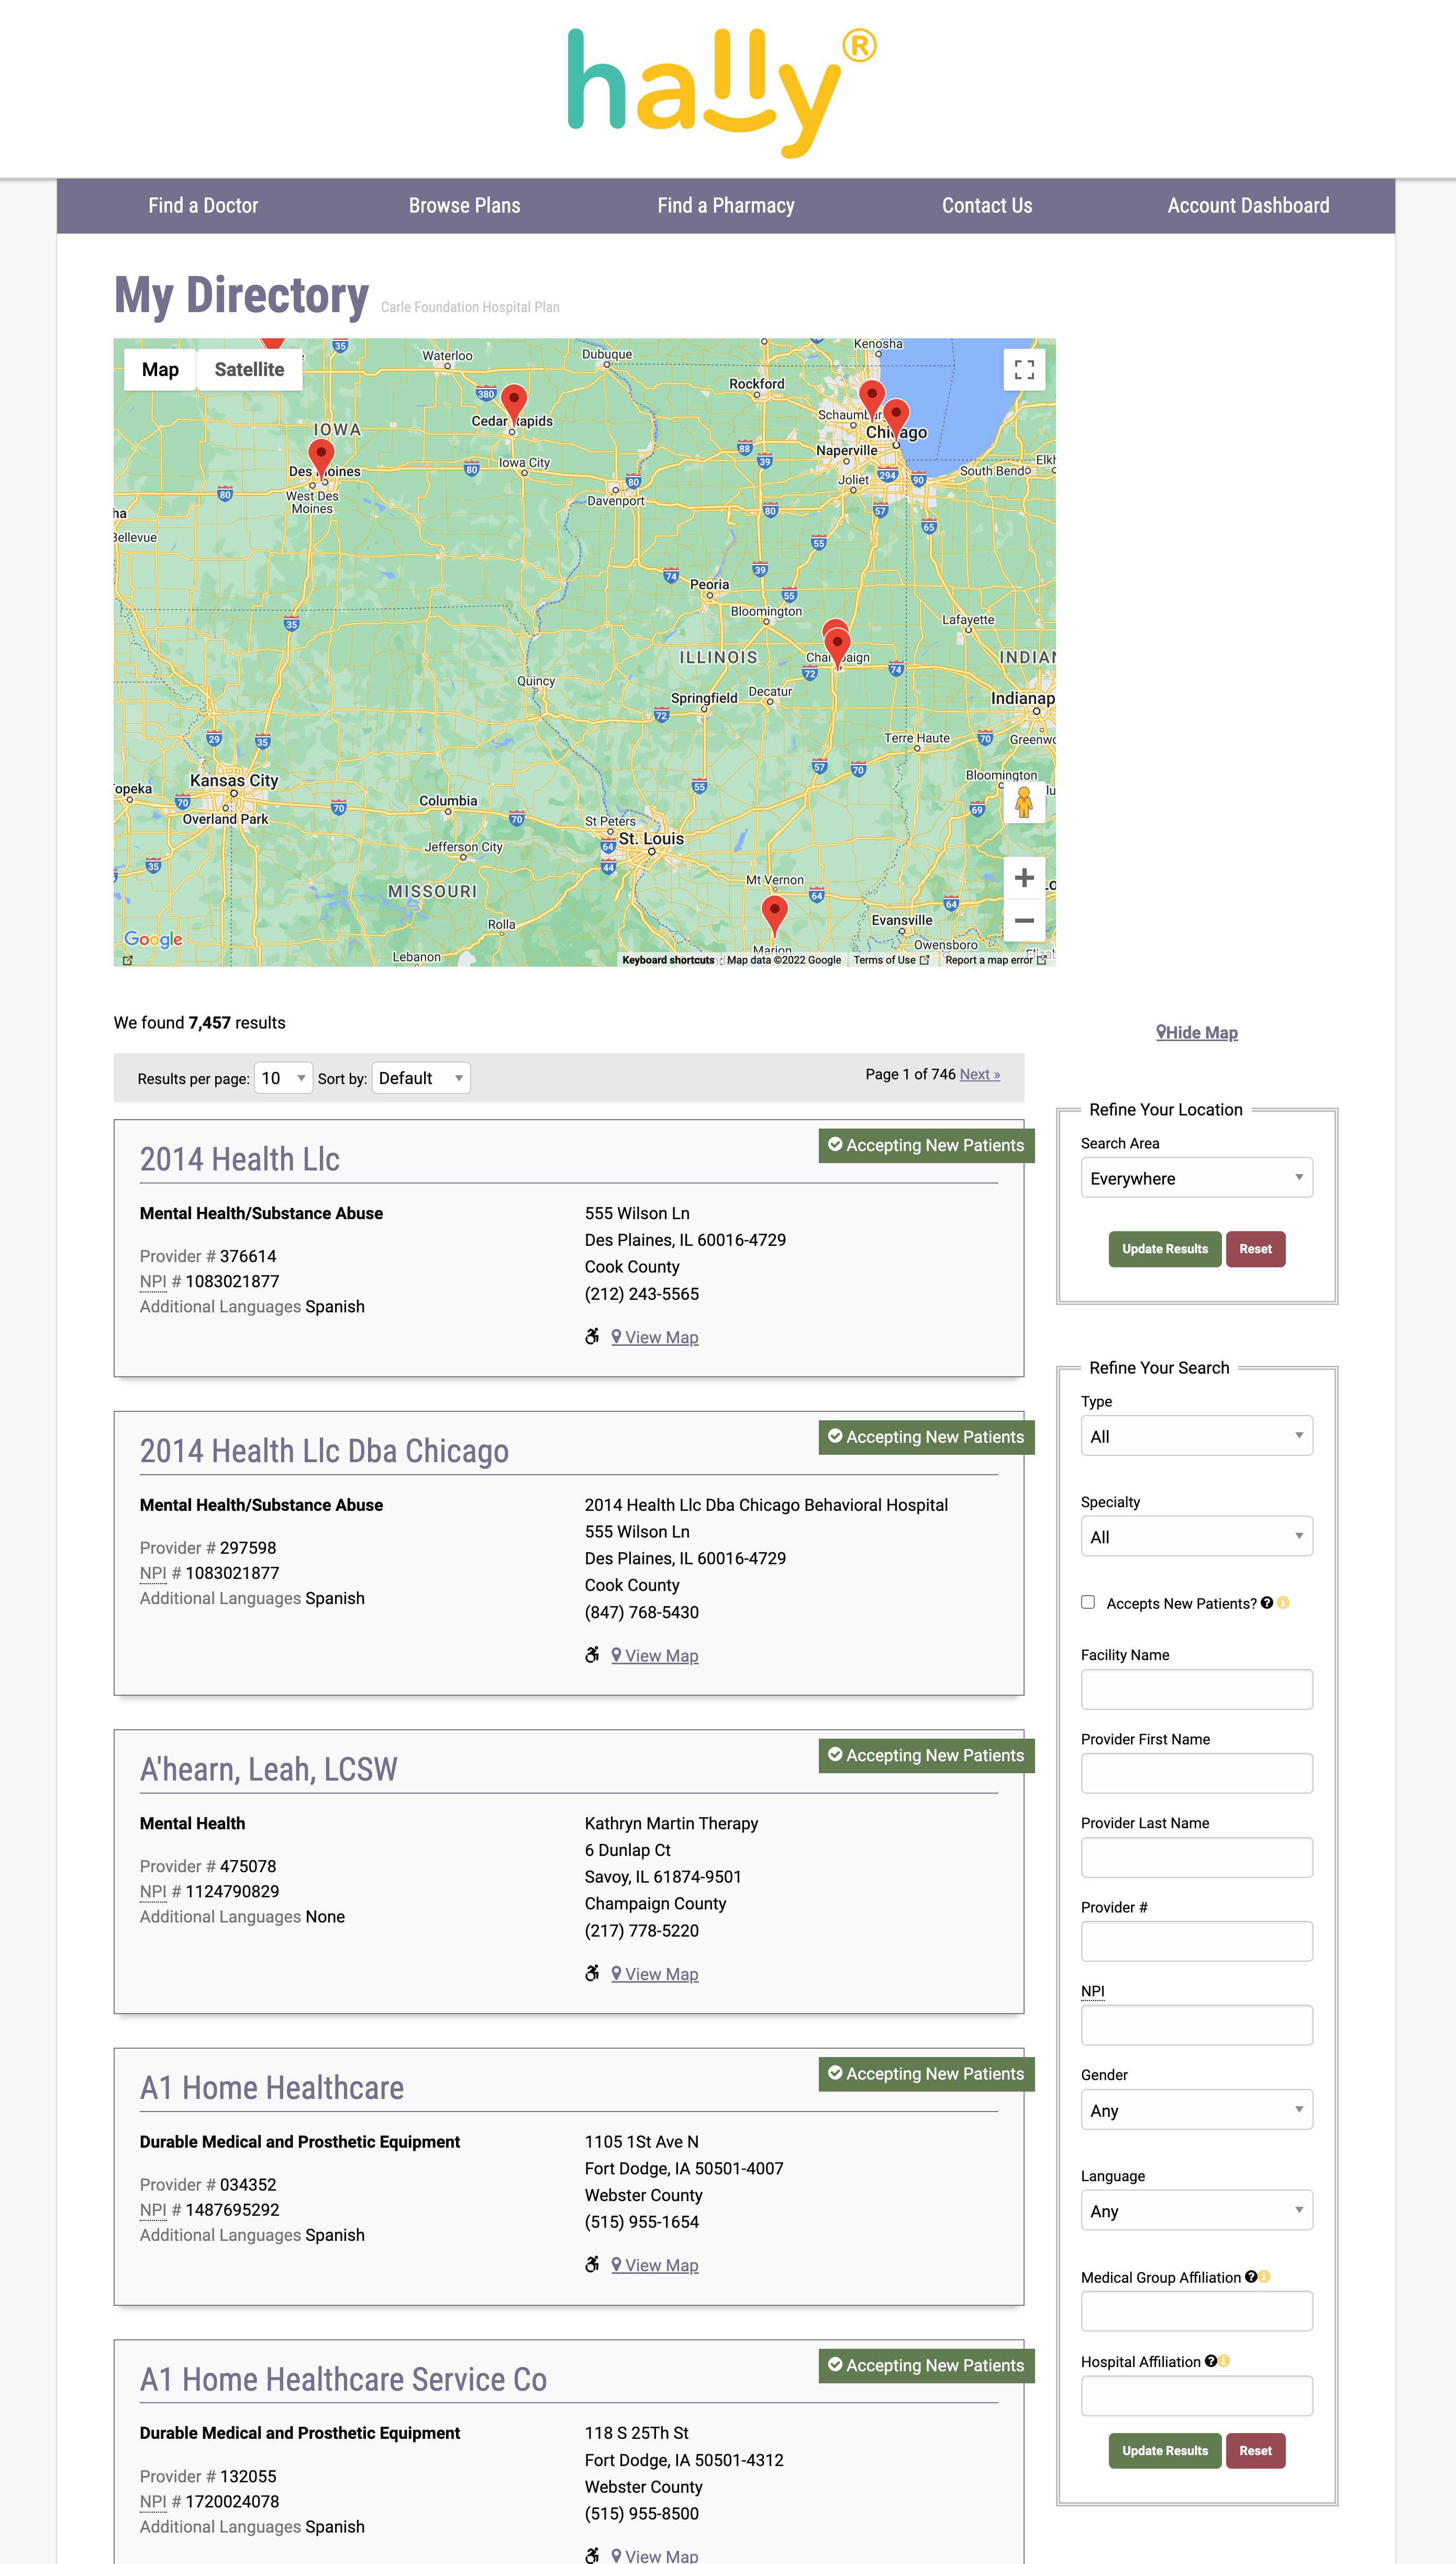Select the Marion map pin near Mt Vernon
This screenshot has height=2564, width=1456.
coord(774,915)
